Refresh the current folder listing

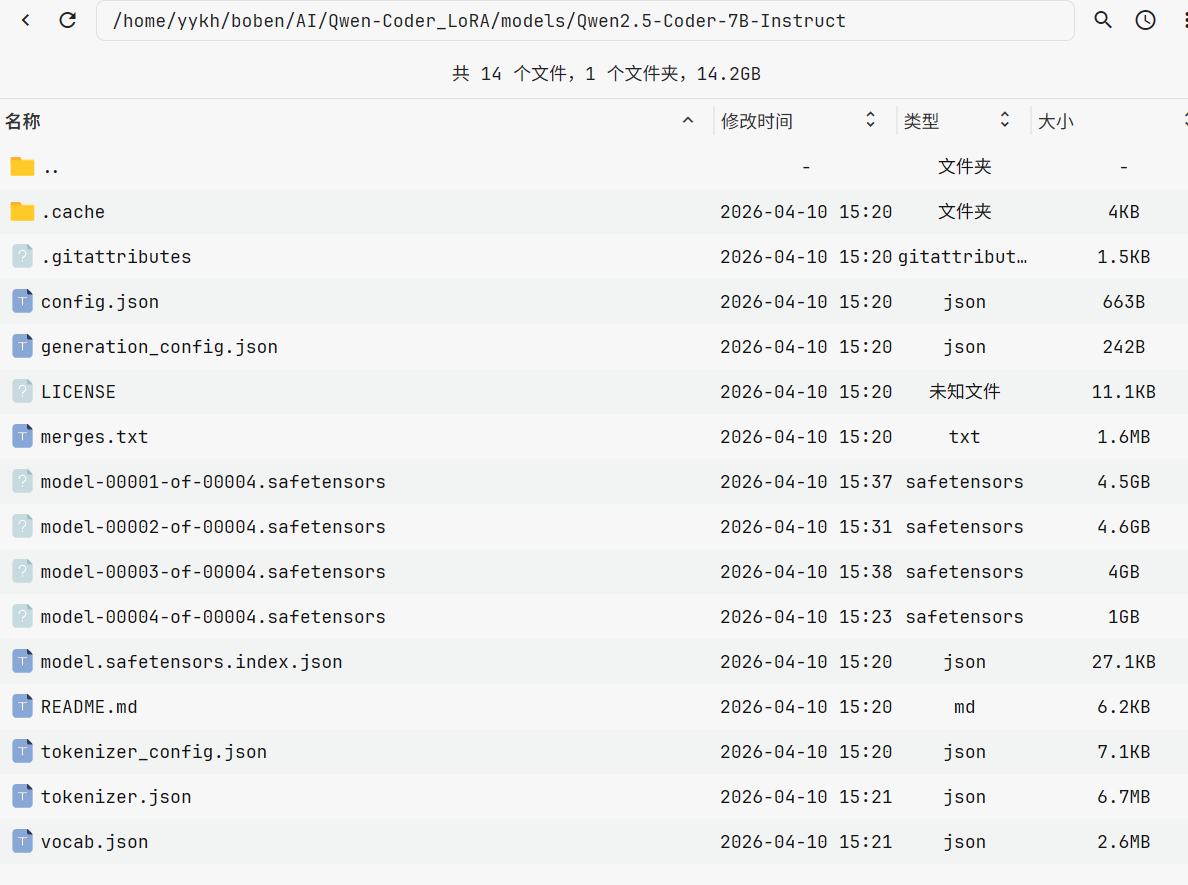point(67,20)
